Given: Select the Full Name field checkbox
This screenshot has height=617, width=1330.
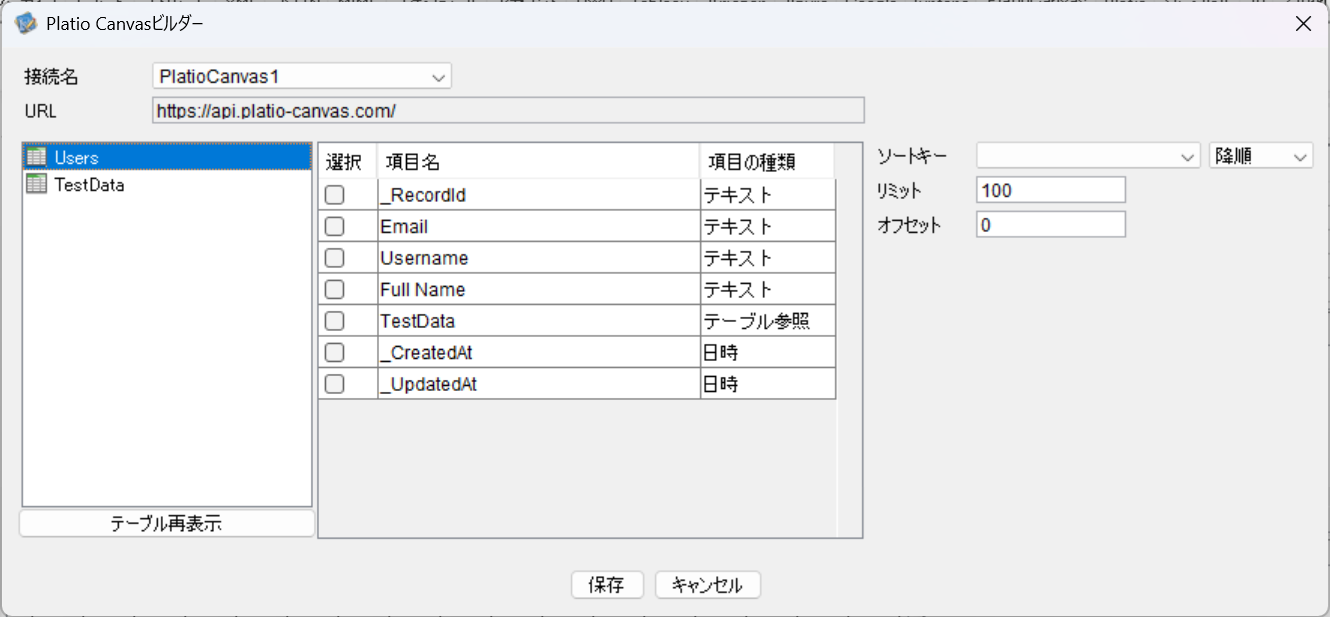Looking at the screenshot, I should click(335, 290).
